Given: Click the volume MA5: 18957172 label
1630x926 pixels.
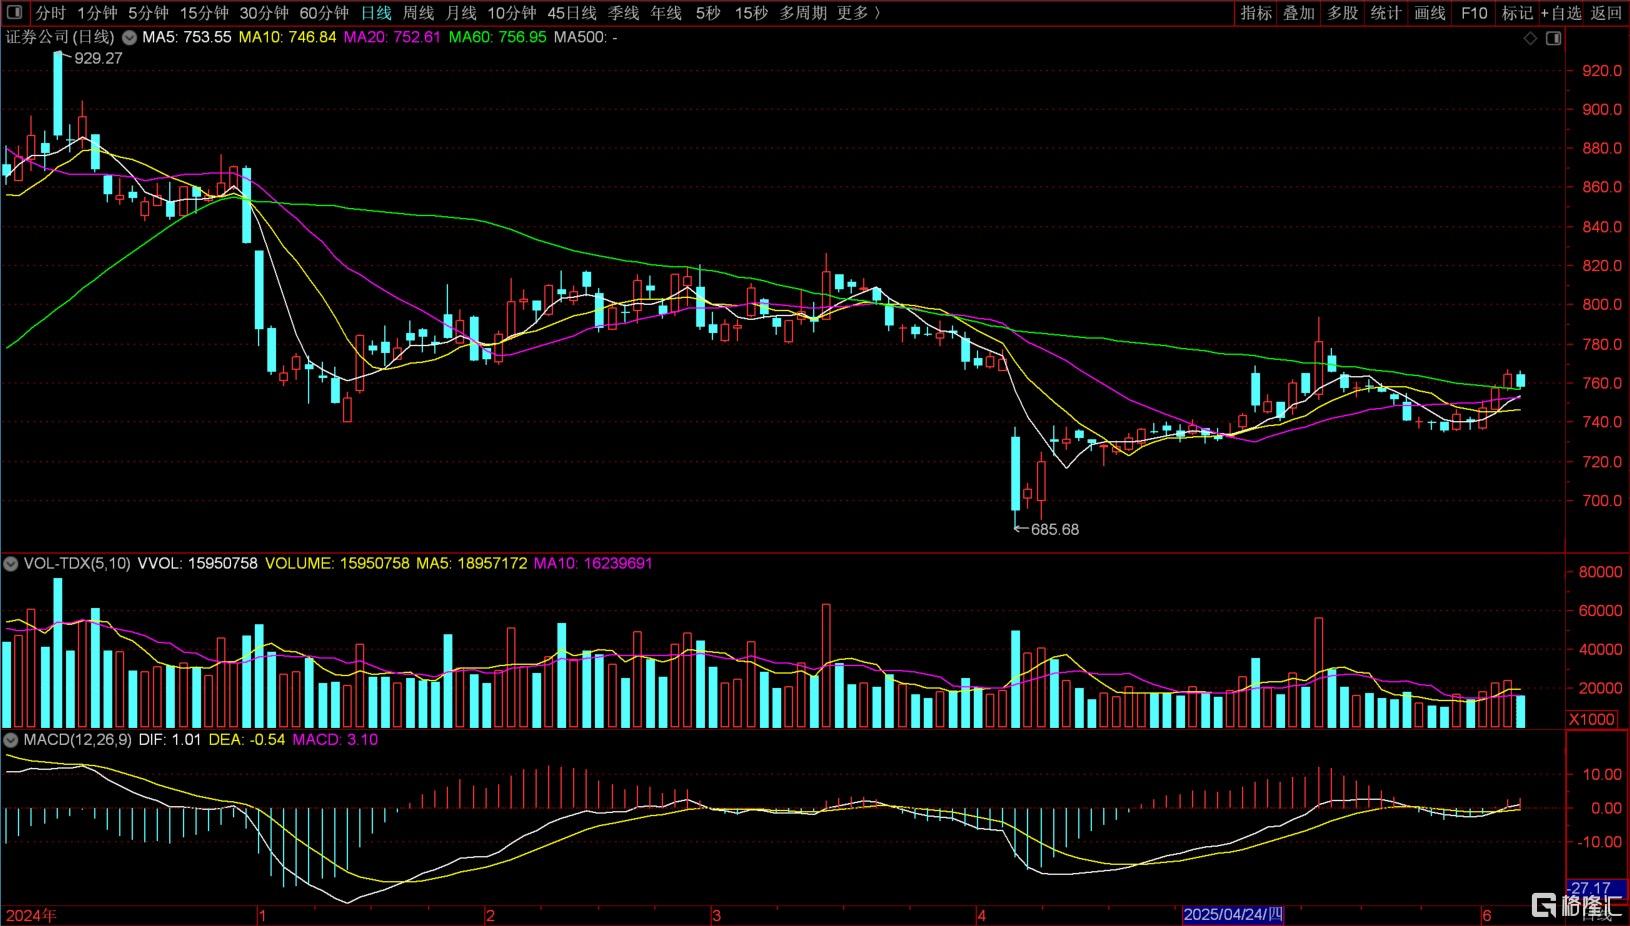Looking at the screenshot, I should 472,564.
